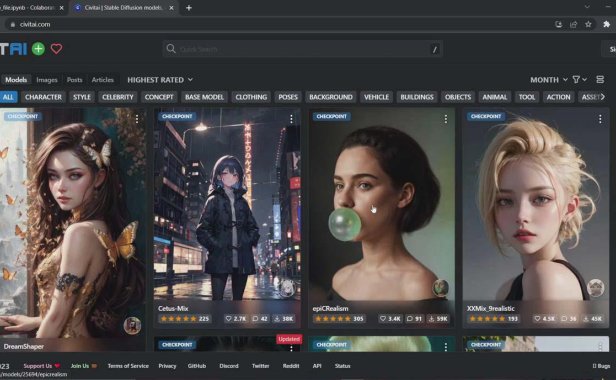Click the epiCRealism star rating
This screenshot has width=616, height=380.
339,319
